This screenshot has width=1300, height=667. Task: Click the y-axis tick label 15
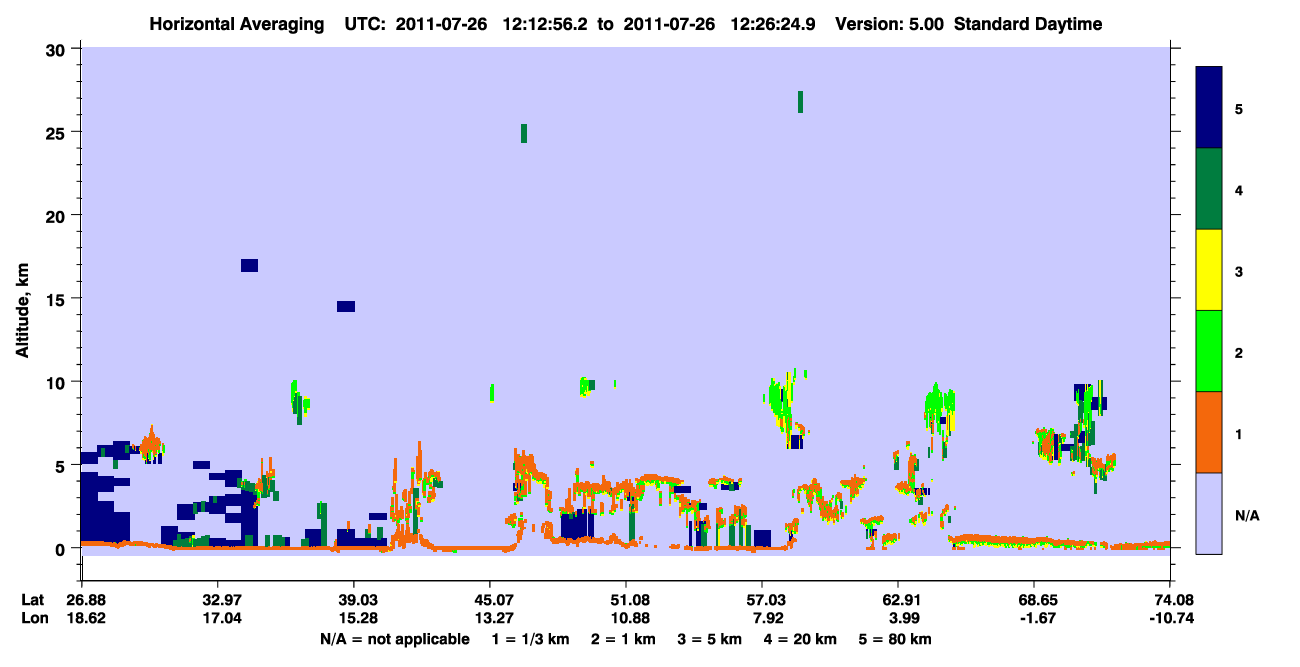[x=58, y=299]
